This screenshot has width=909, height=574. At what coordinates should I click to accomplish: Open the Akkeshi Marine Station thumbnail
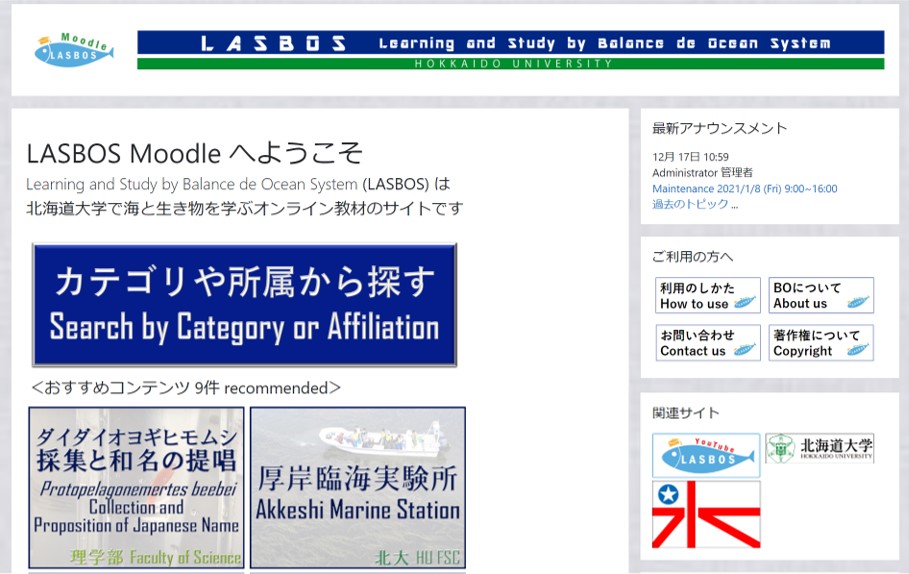coord(358,487)
